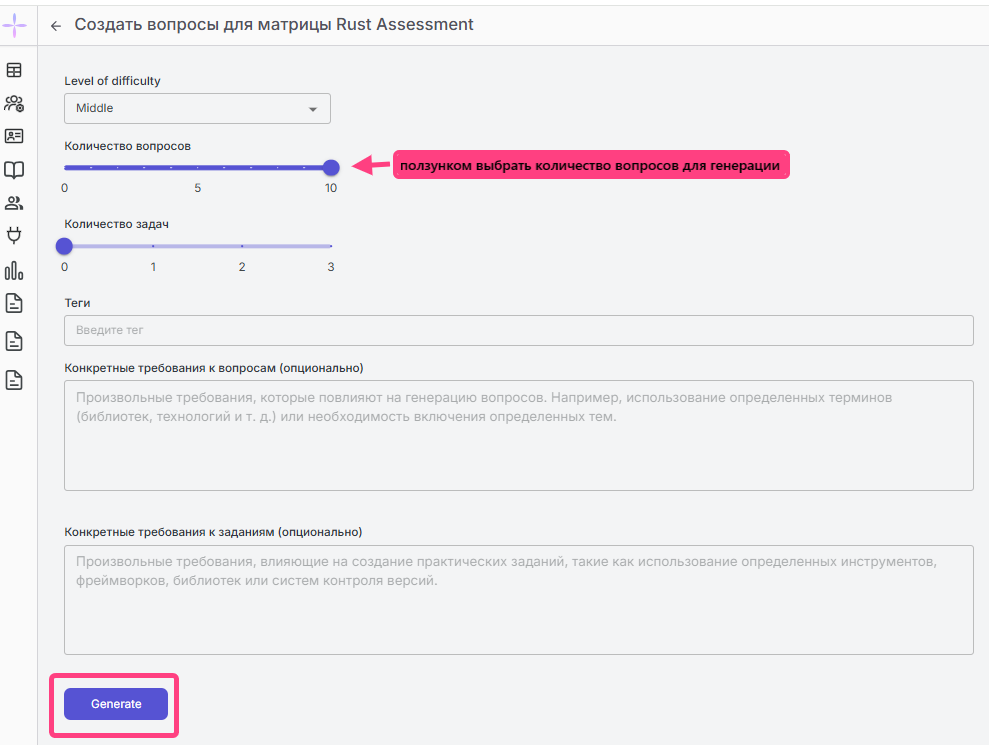989x745 pixels.
Task: Click the Количество вопросов slider handle
Action: click(x=331, y=167)
